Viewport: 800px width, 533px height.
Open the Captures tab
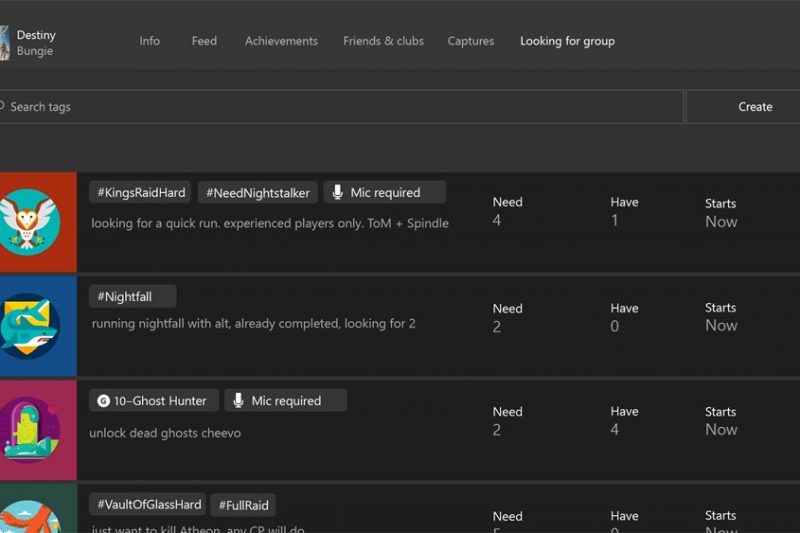[x=470, y=41]
